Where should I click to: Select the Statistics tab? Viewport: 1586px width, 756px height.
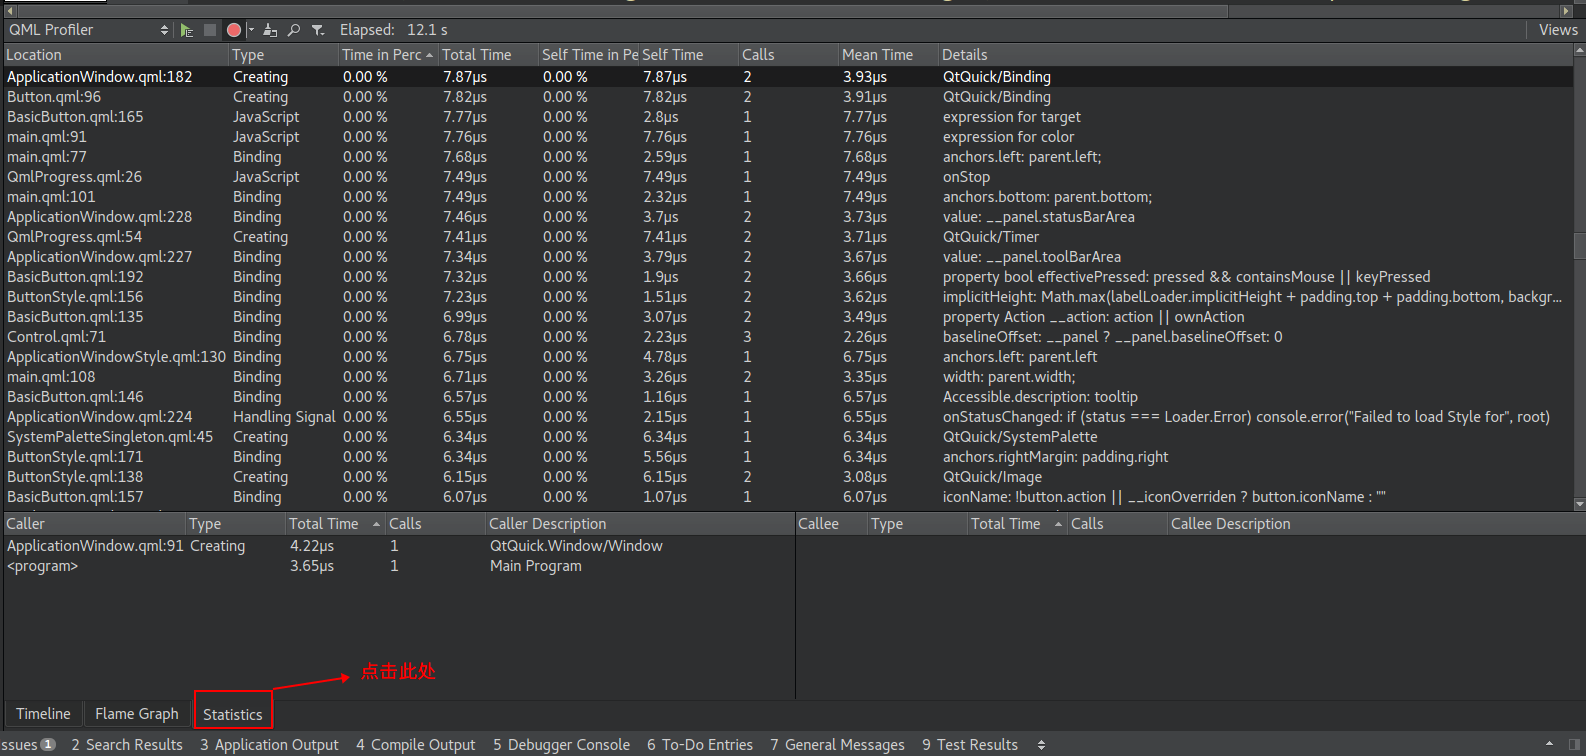point(233,714)
